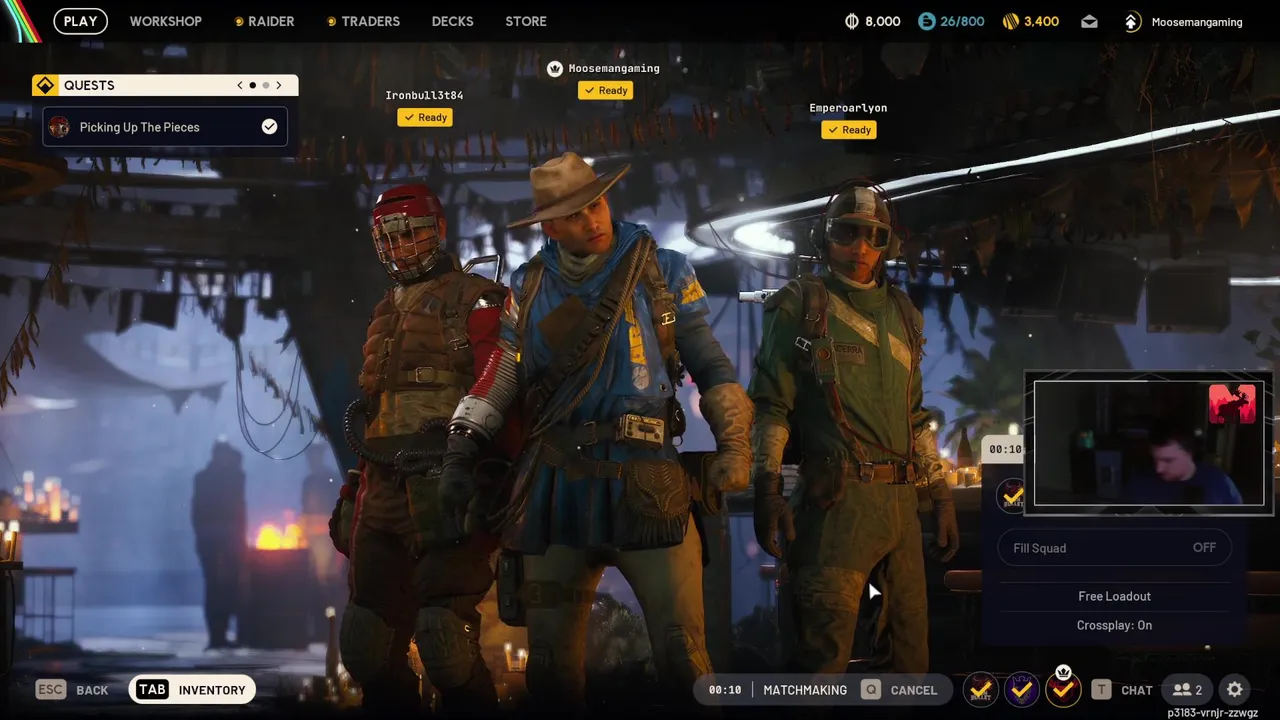
Task: Click the blue Cred token icon
Action: click(927, 21)
